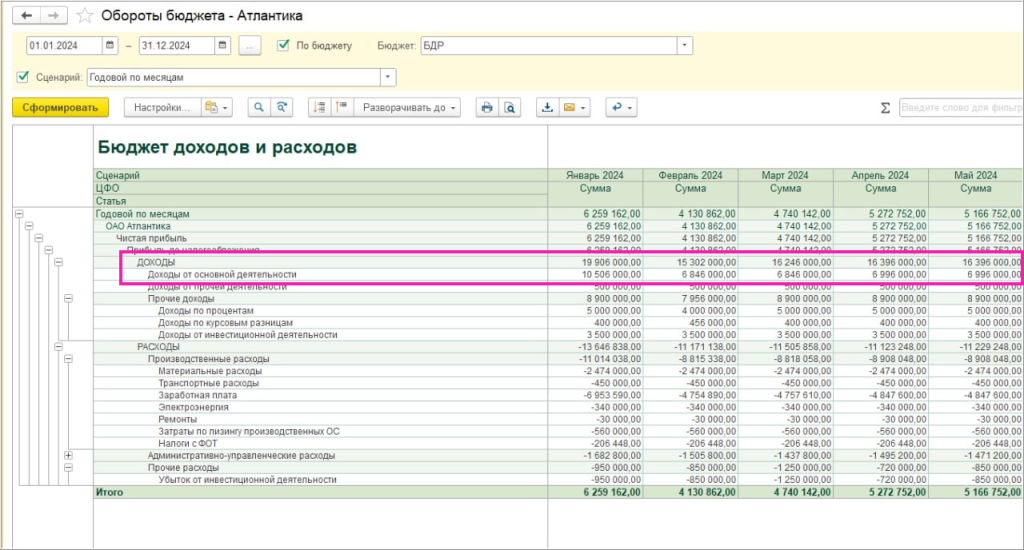Screen dimensions: 1024x550
Task: Open calendar picker for start date 01.01.2024
Action: [111, 46]
